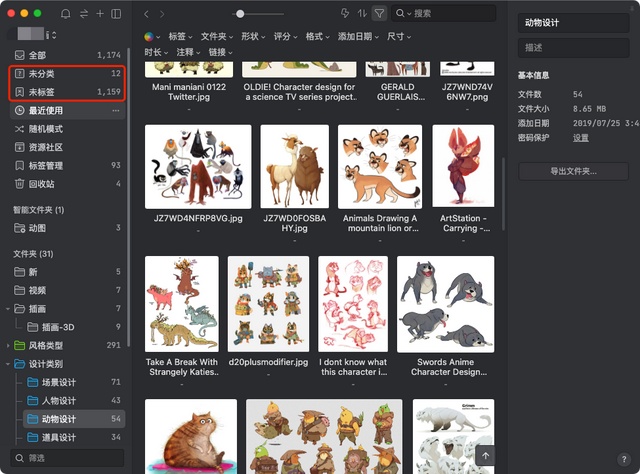Click the lightning bolt icon
Screen dimensions: 640x474
345,13
